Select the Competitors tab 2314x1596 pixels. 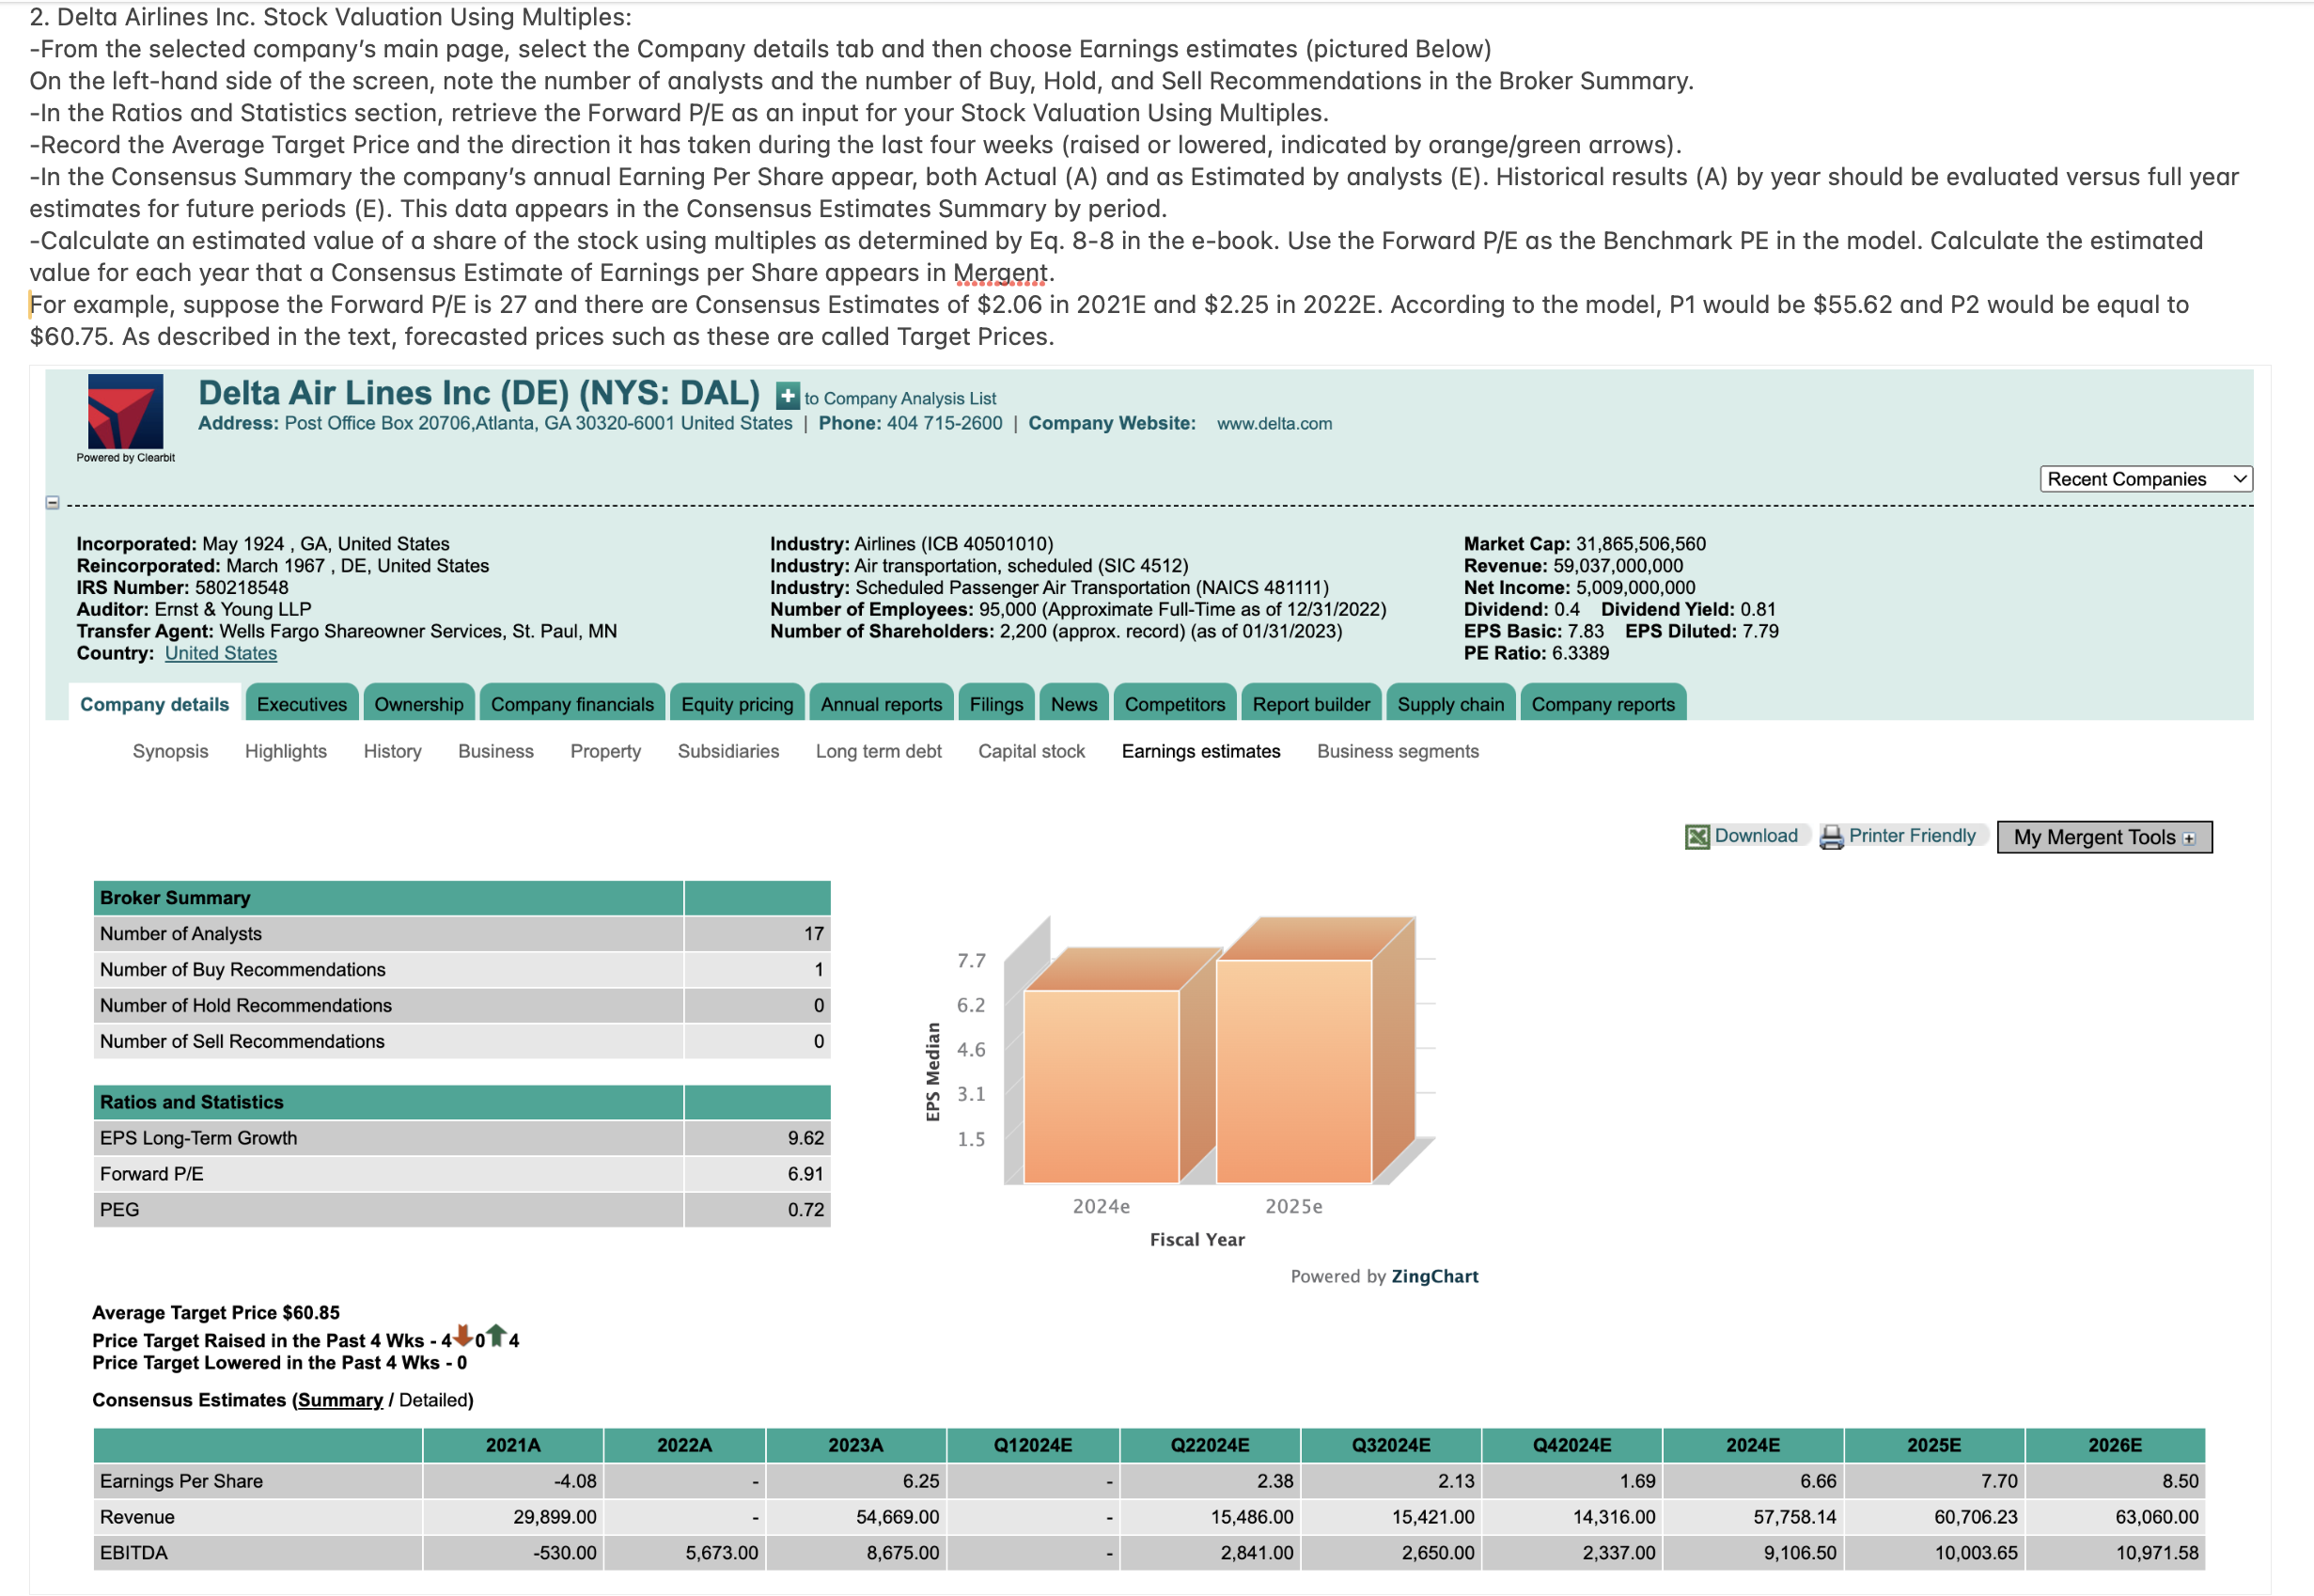pyautogui.click(x=1174, y=704)
